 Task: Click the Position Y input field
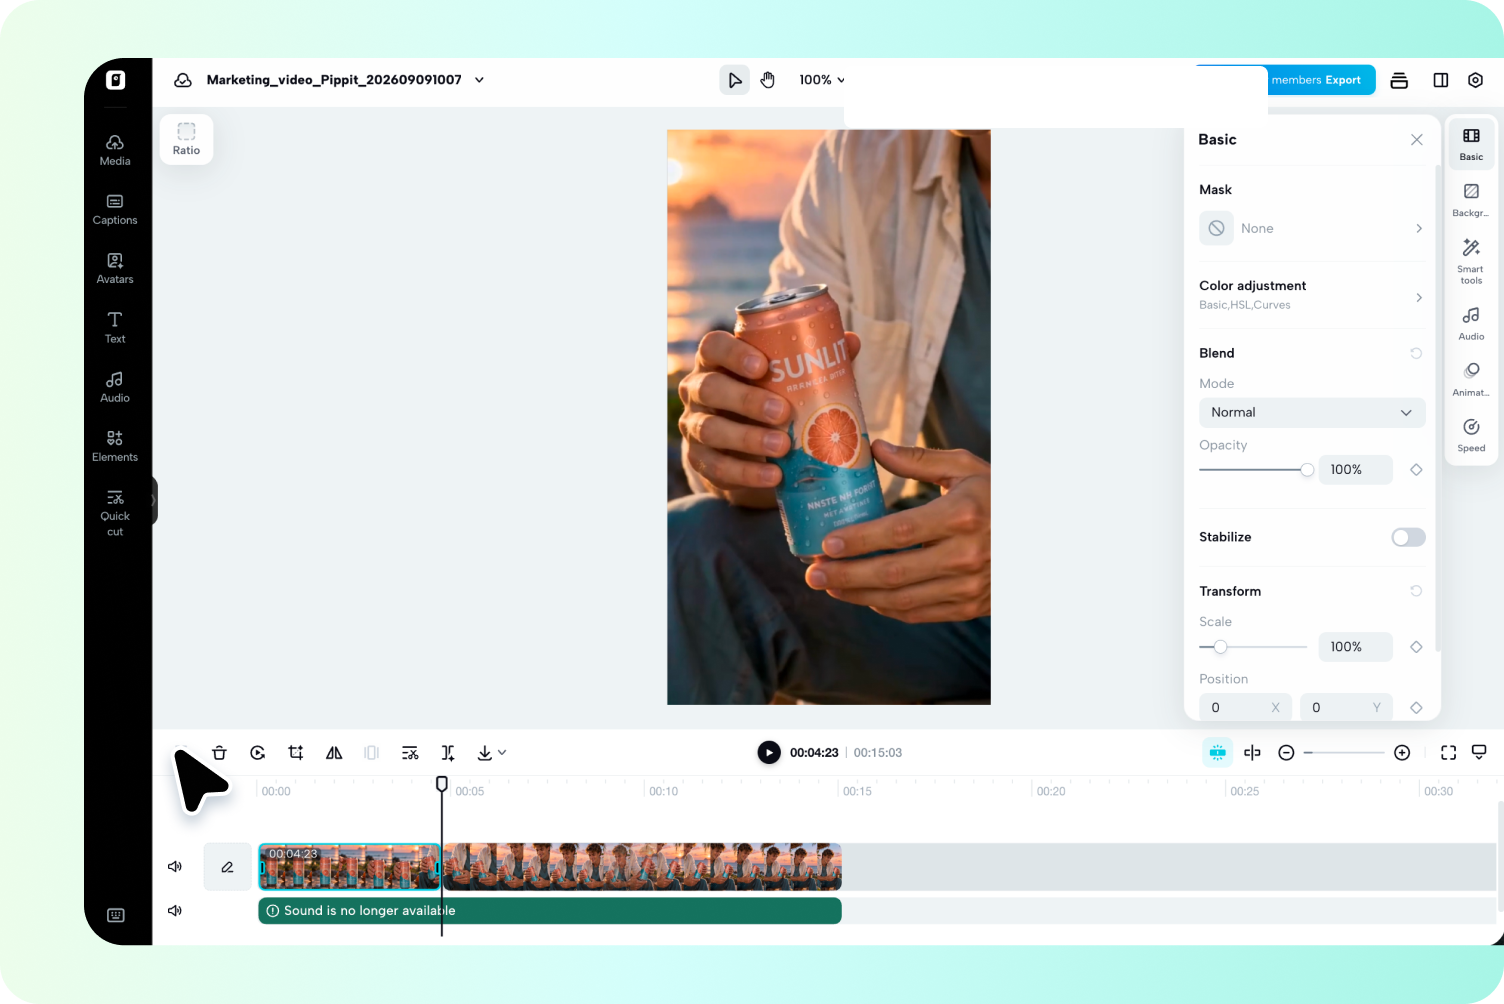1346,708
